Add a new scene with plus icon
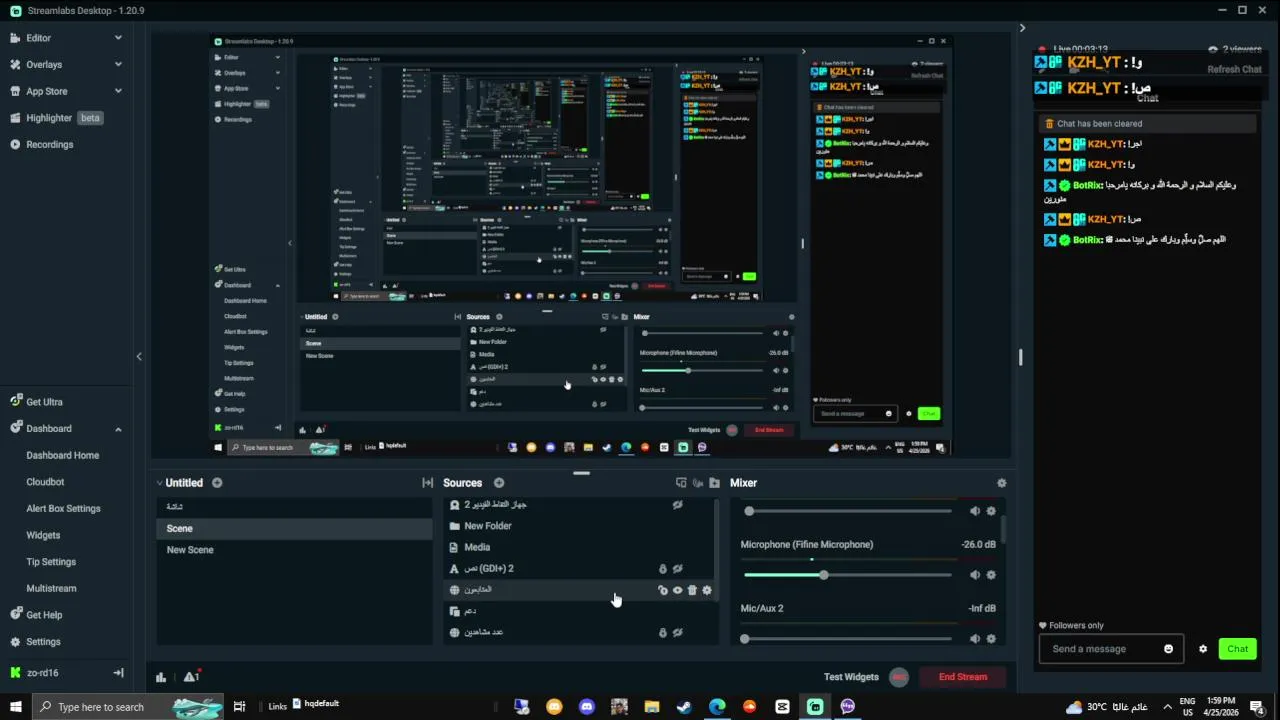The height and width of the screenshot is (720, 1280). [217, 483]
